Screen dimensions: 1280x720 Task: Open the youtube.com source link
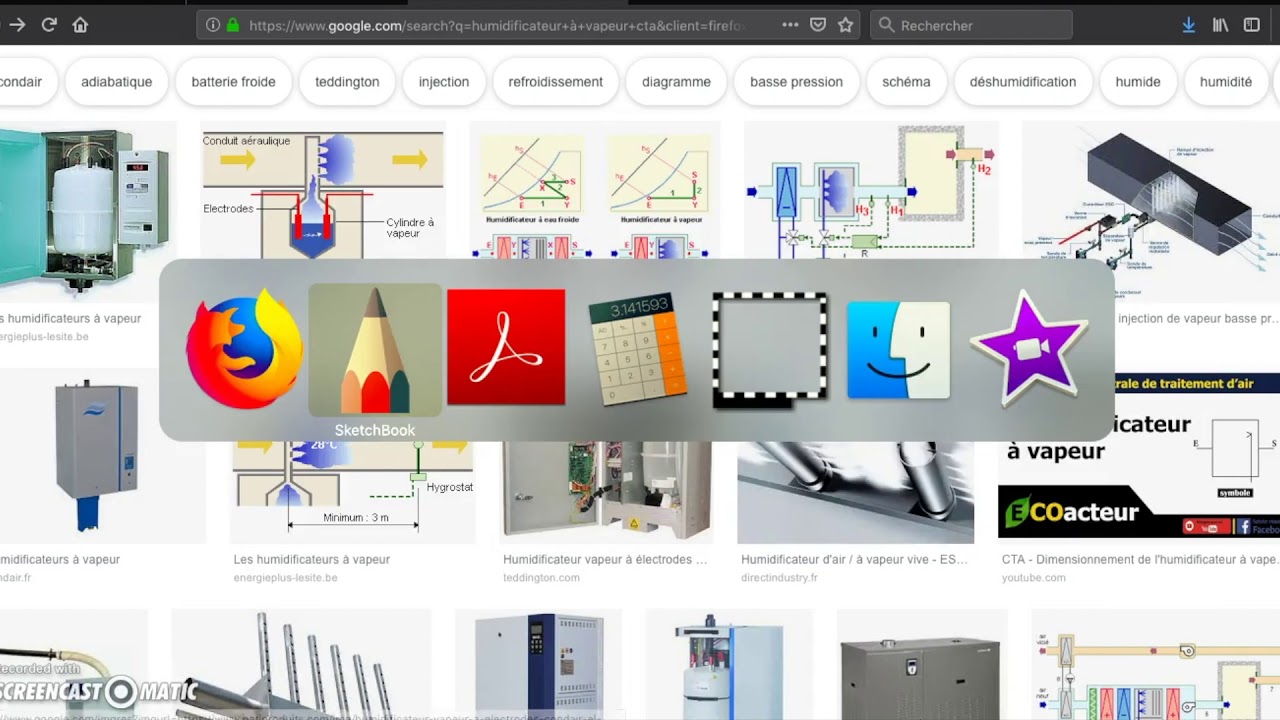pyautogui.click(x=1033, y=577)
